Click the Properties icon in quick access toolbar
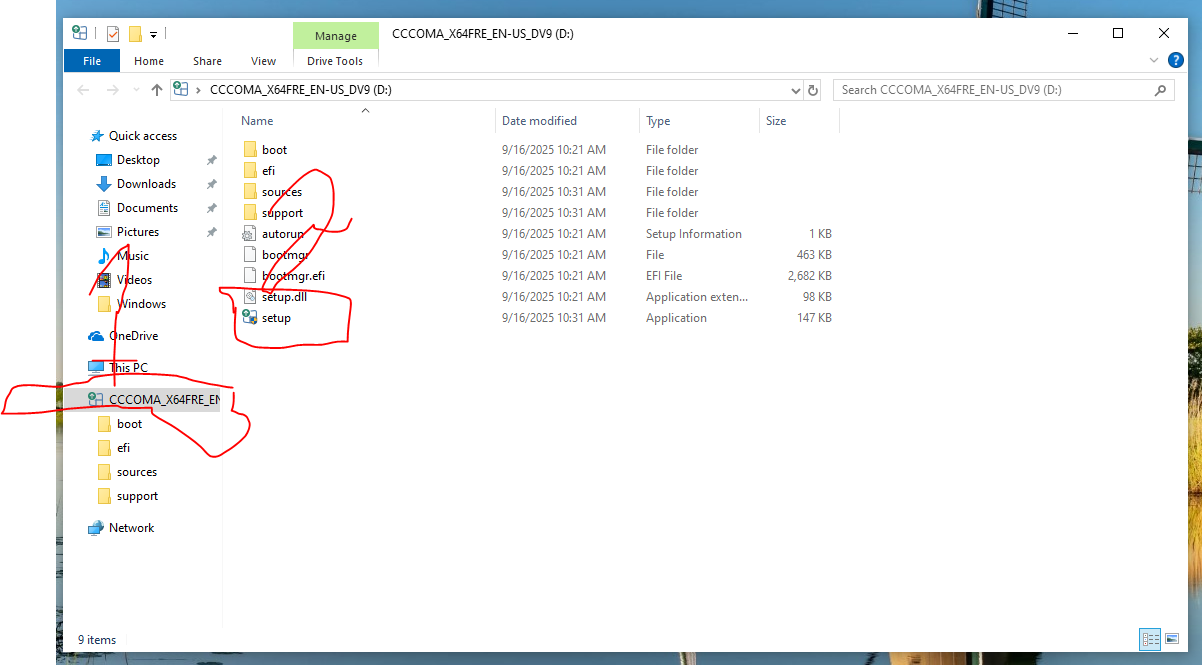This screenshot has height=665, width=1202. (x=113, y=34)
